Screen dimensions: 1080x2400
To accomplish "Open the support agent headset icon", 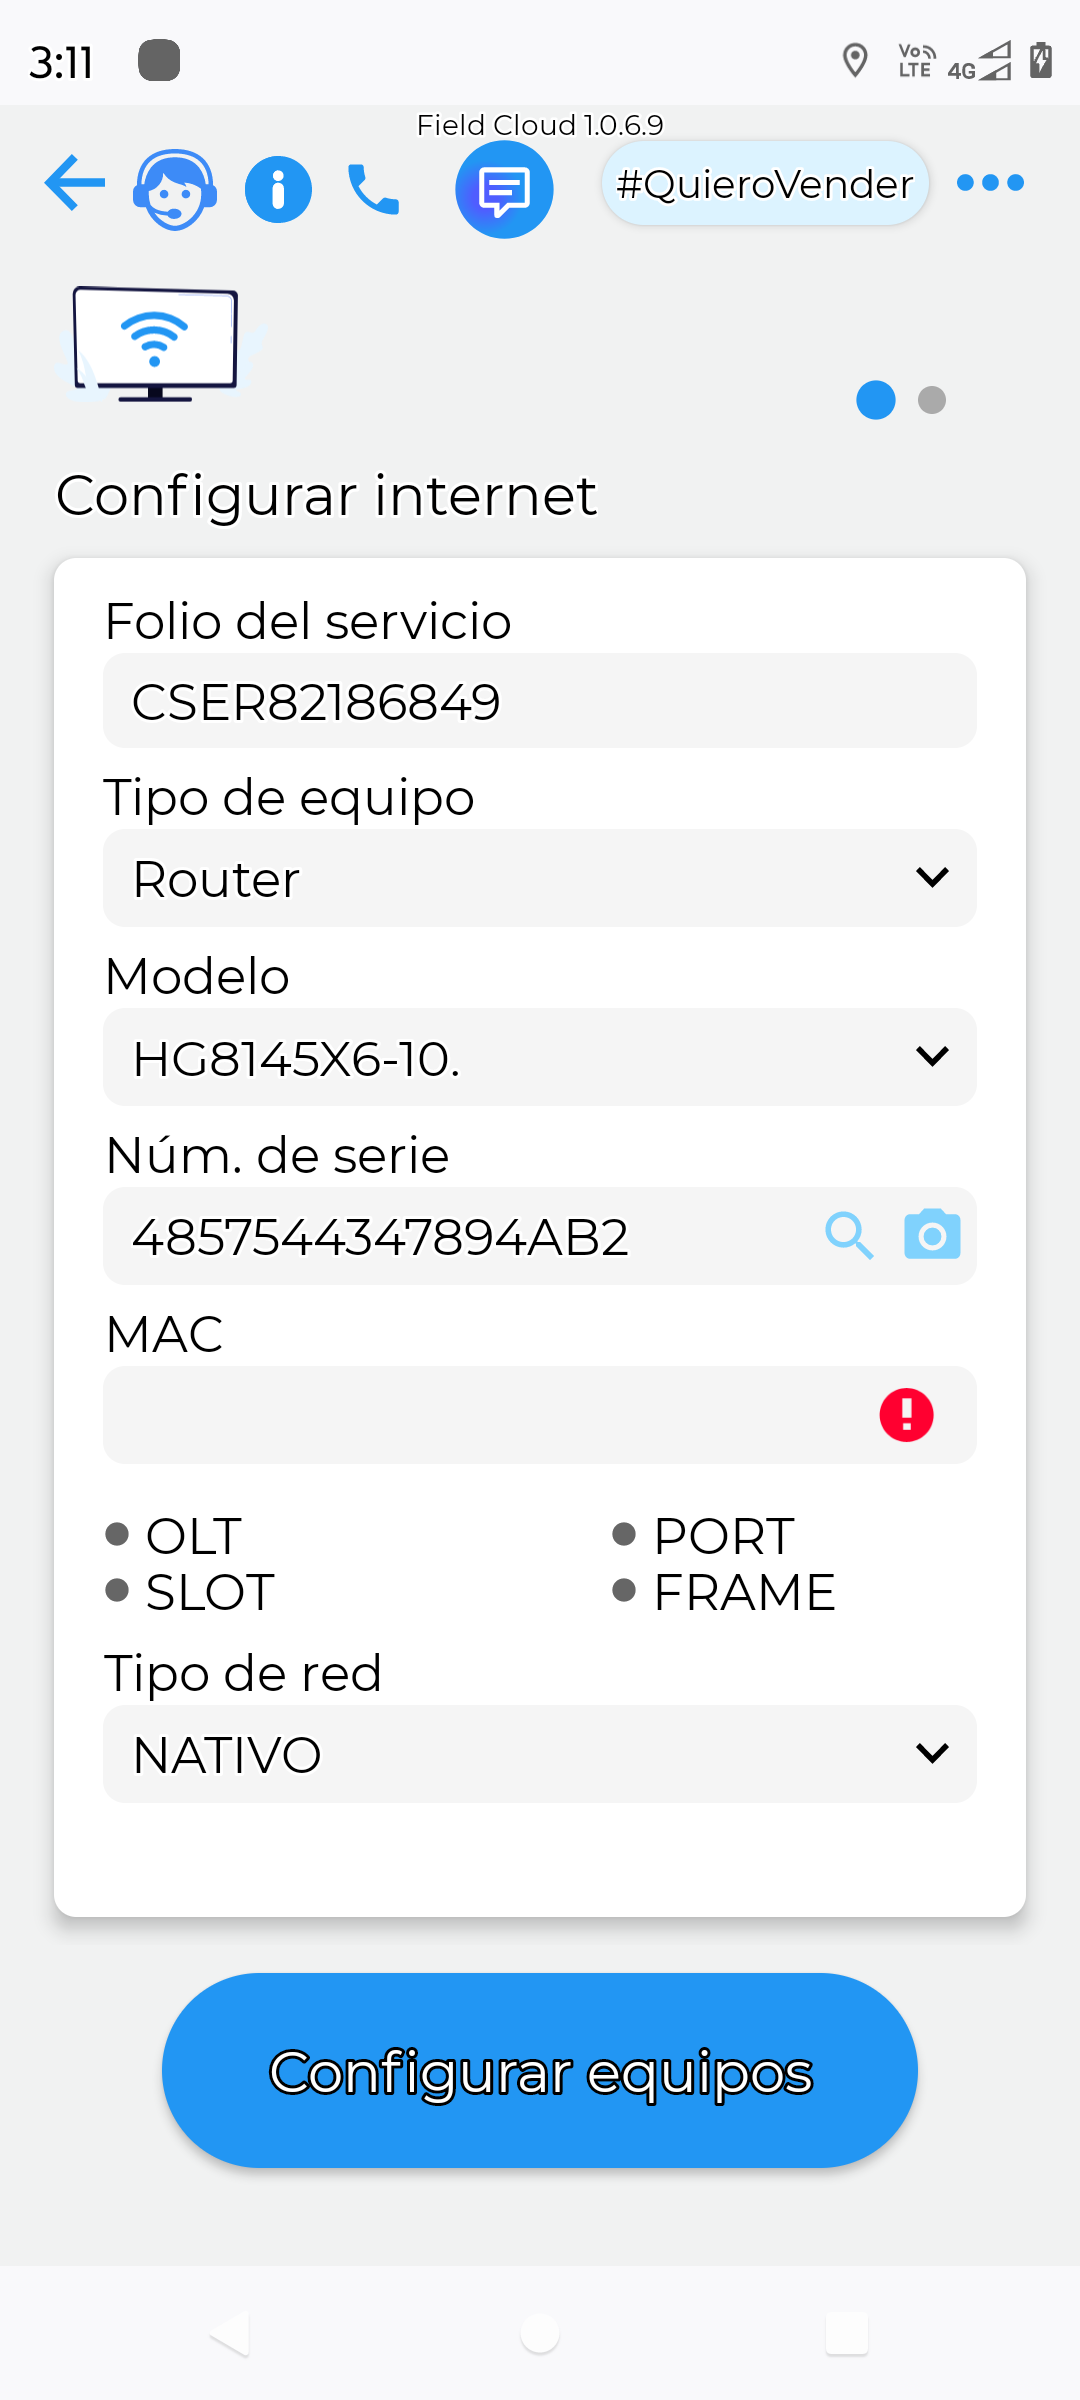I will pos(175,189).
